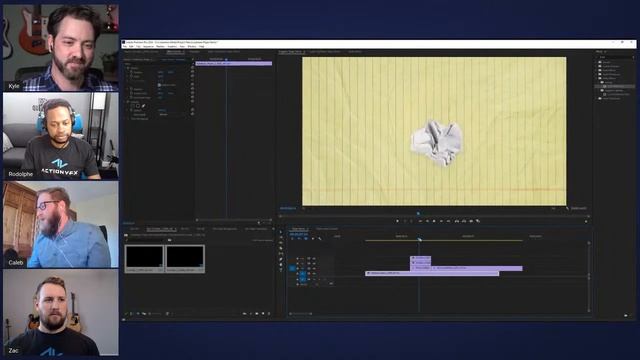Viewport: 640px width, 360px height.
Task: Open the Program monitor zoom level dropdown
Action: [x=305, y=208]
